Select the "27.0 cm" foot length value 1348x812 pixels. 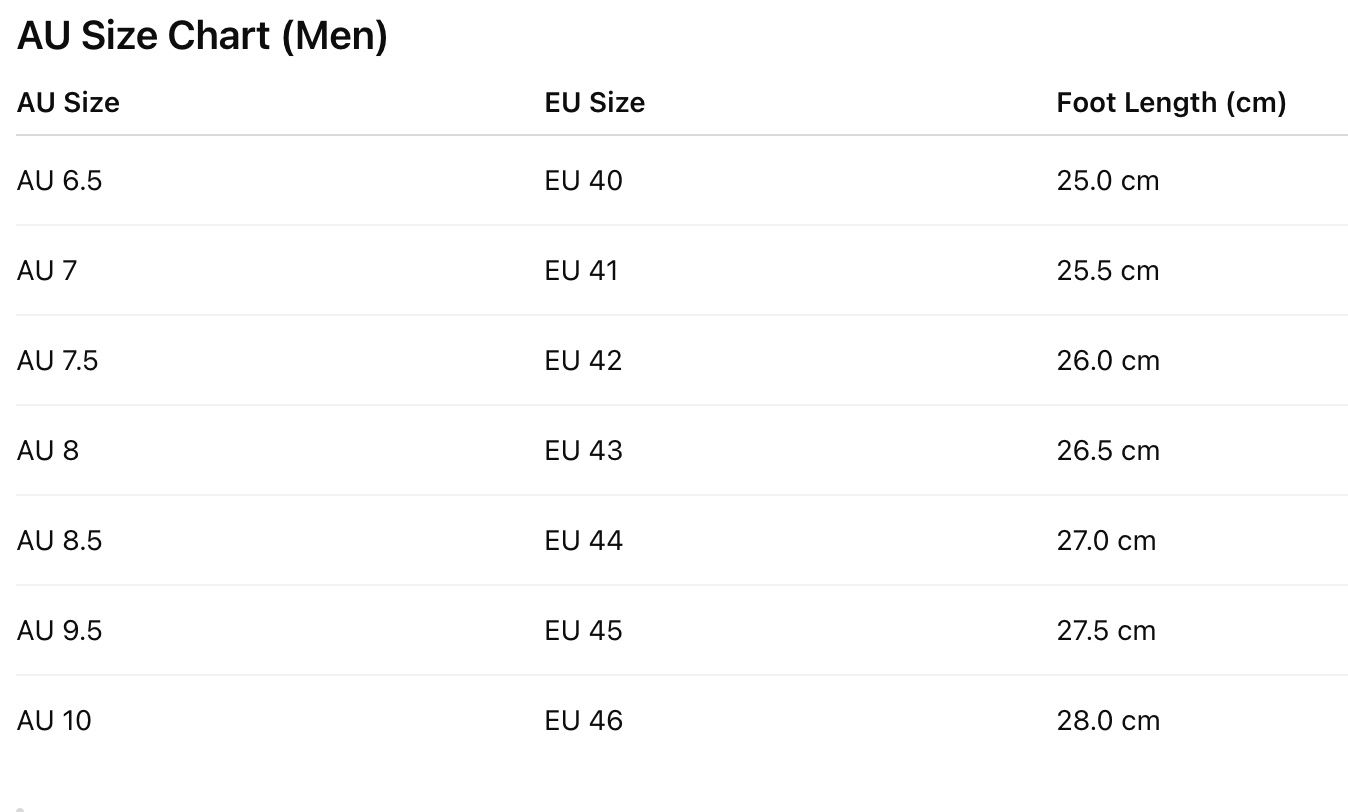pyautogui.click(x=1106, y=541)
